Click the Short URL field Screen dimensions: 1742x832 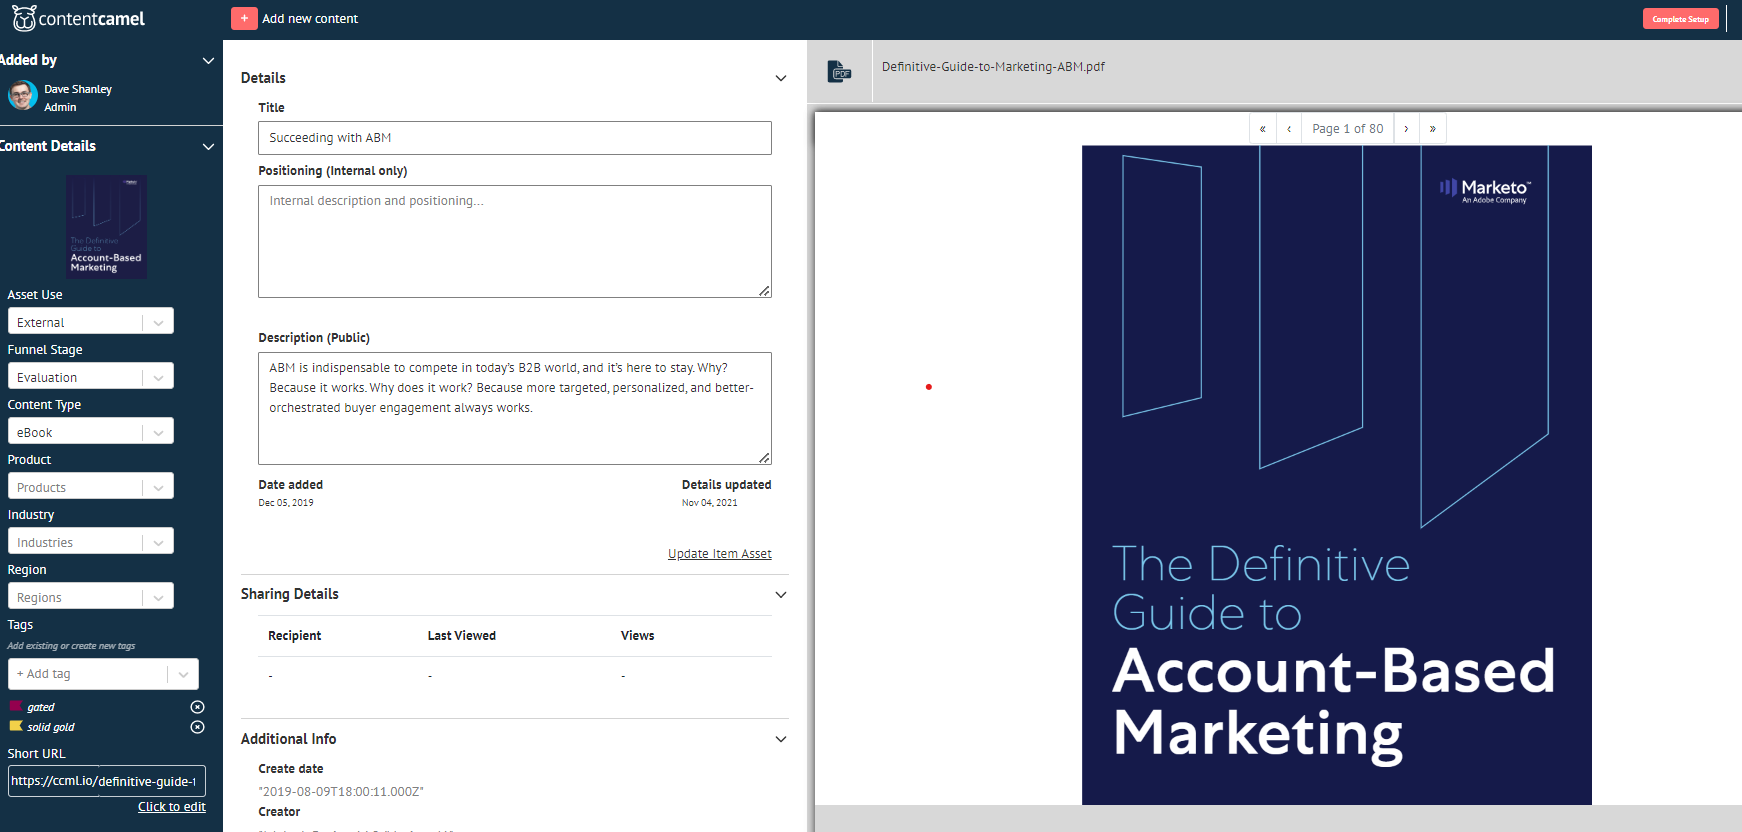coord(107,781)
